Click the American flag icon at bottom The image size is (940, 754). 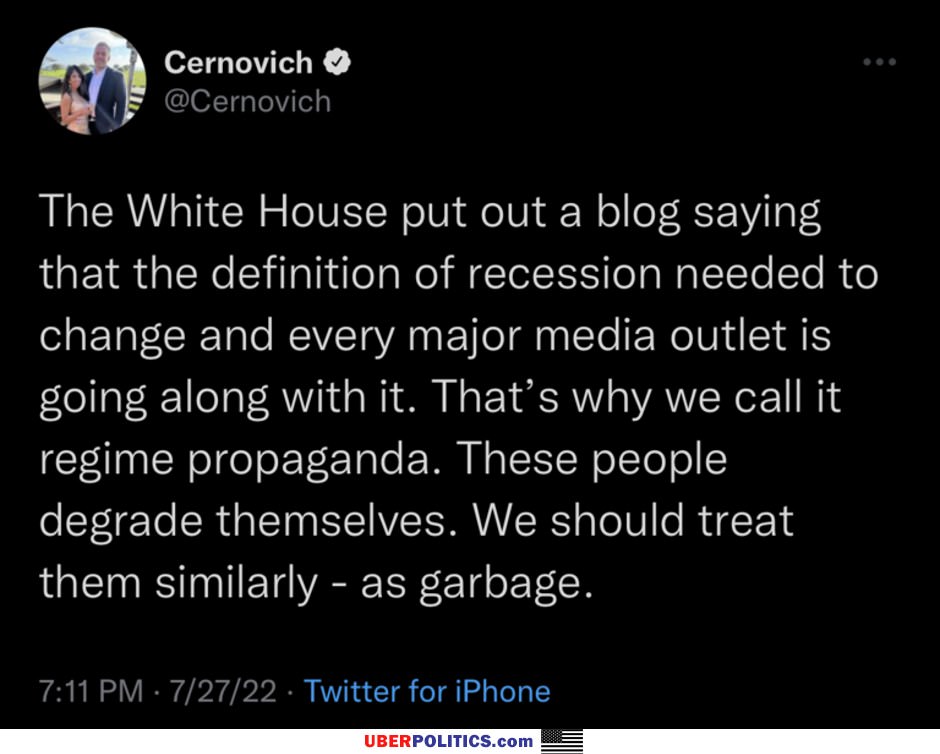click(562, 741)
